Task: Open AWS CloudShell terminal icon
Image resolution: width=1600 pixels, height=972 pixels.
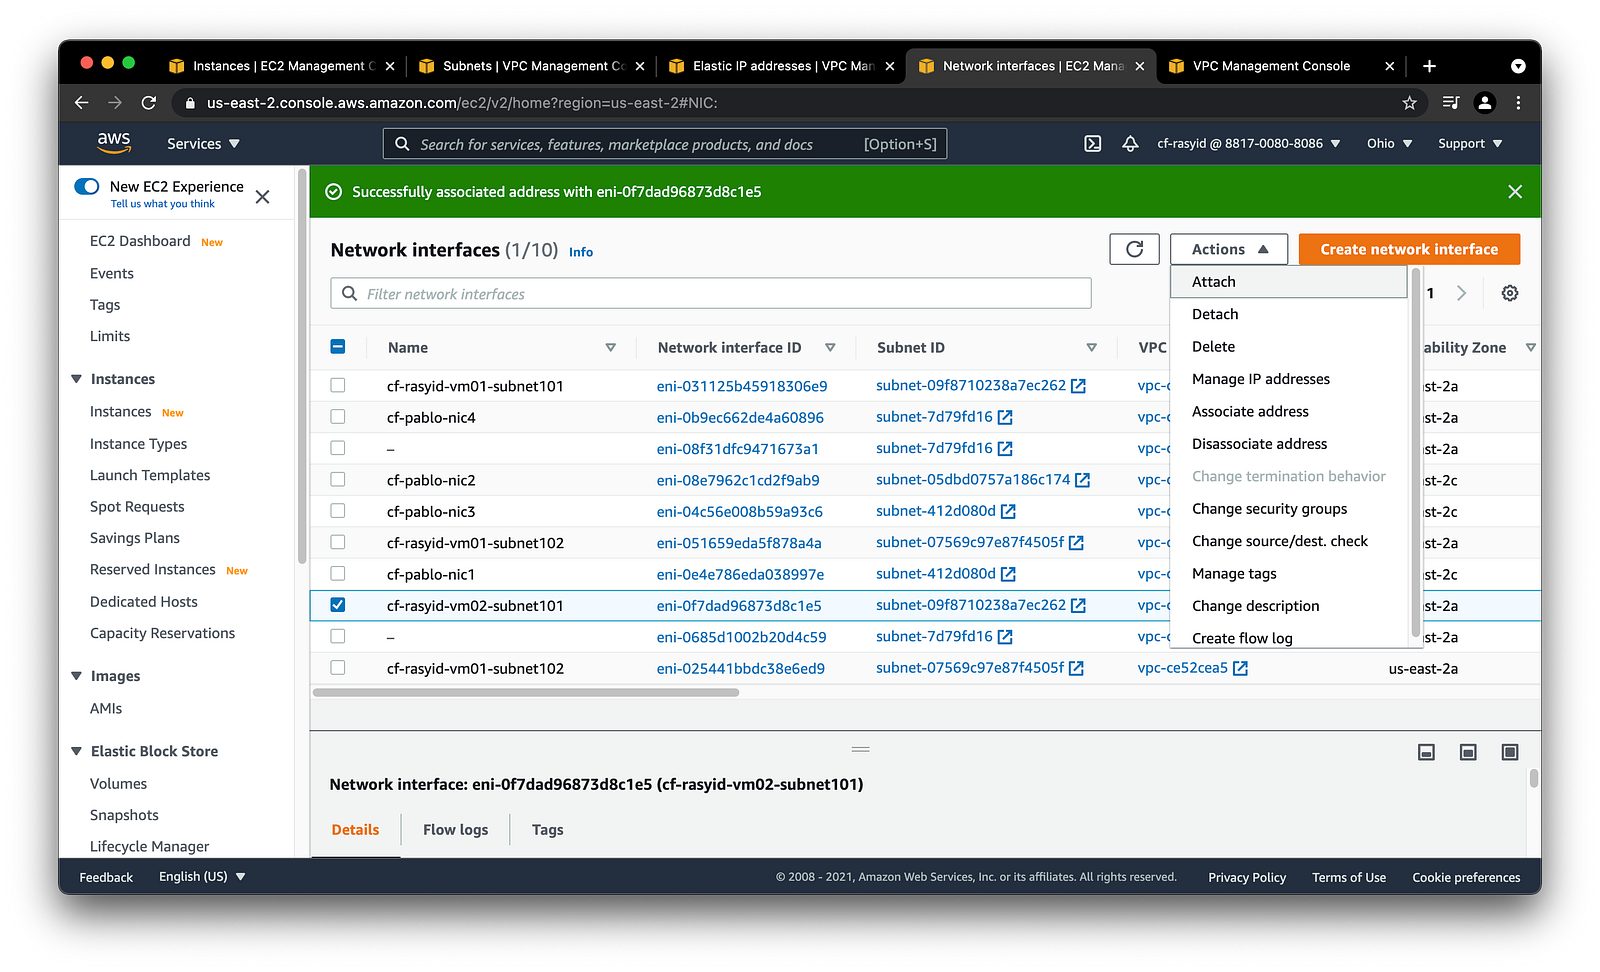Action: (1093, 144)
